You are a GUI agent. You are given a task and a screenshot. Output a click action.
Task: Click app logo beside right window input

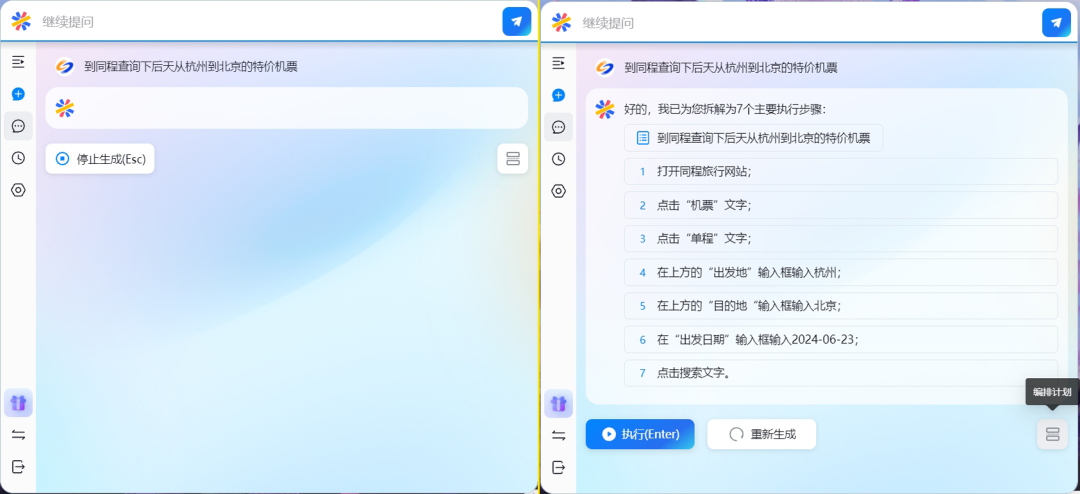[561, 22]
